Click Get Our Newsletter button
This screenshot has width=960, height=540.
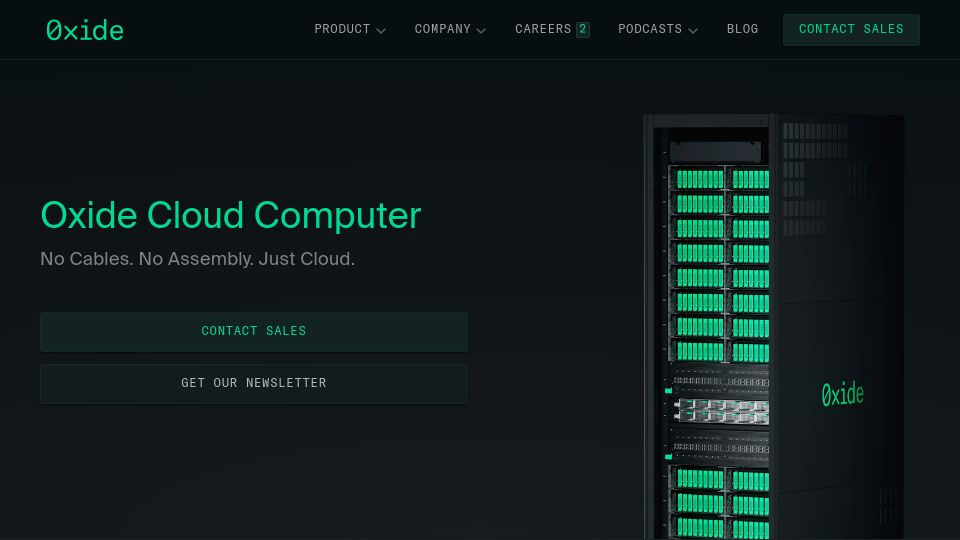(254, 384)
